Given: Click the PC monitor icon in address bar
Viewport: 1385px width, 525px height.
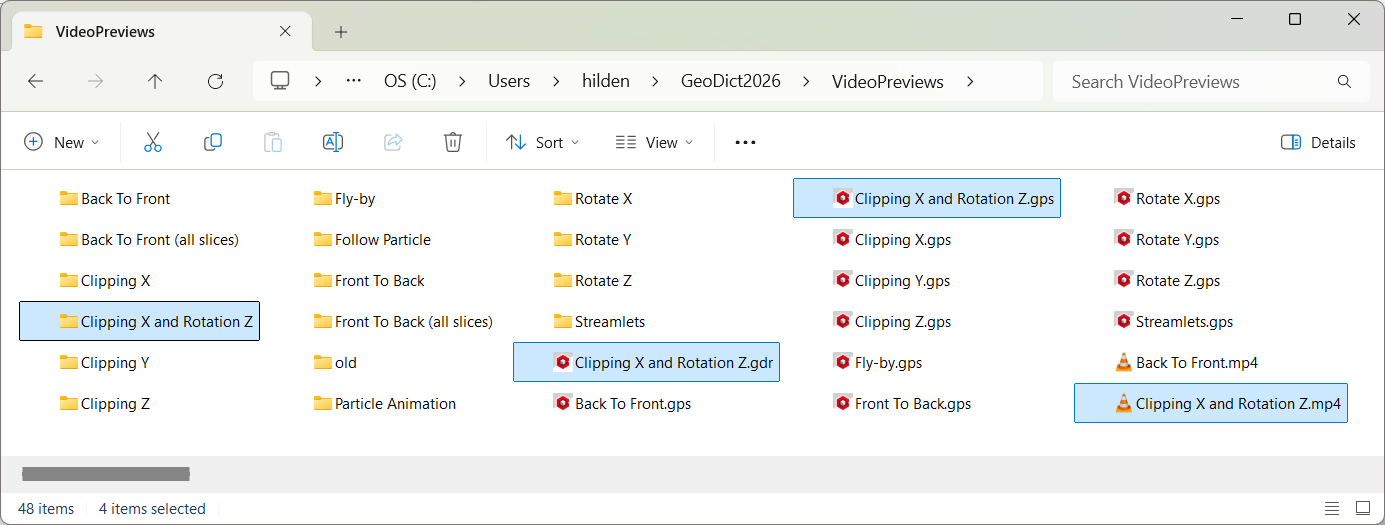Looking at the screenshot, I should (280, 81).
